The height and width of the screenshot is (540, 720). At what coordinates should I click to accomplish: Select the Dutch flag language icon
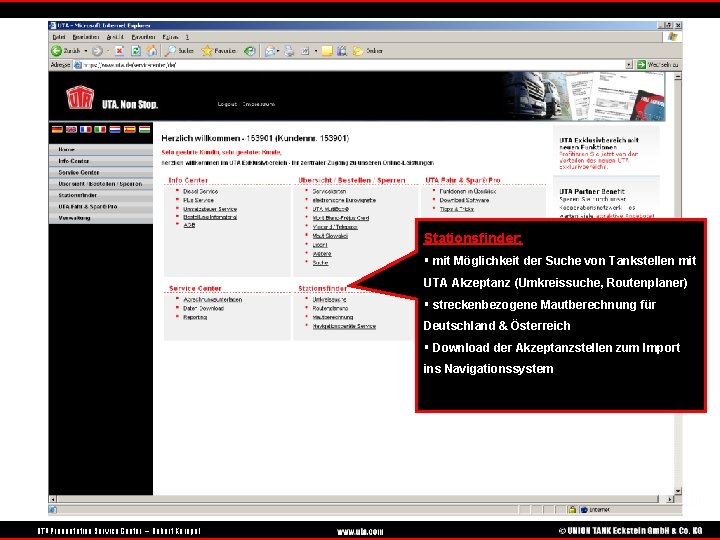coord(115,129)
